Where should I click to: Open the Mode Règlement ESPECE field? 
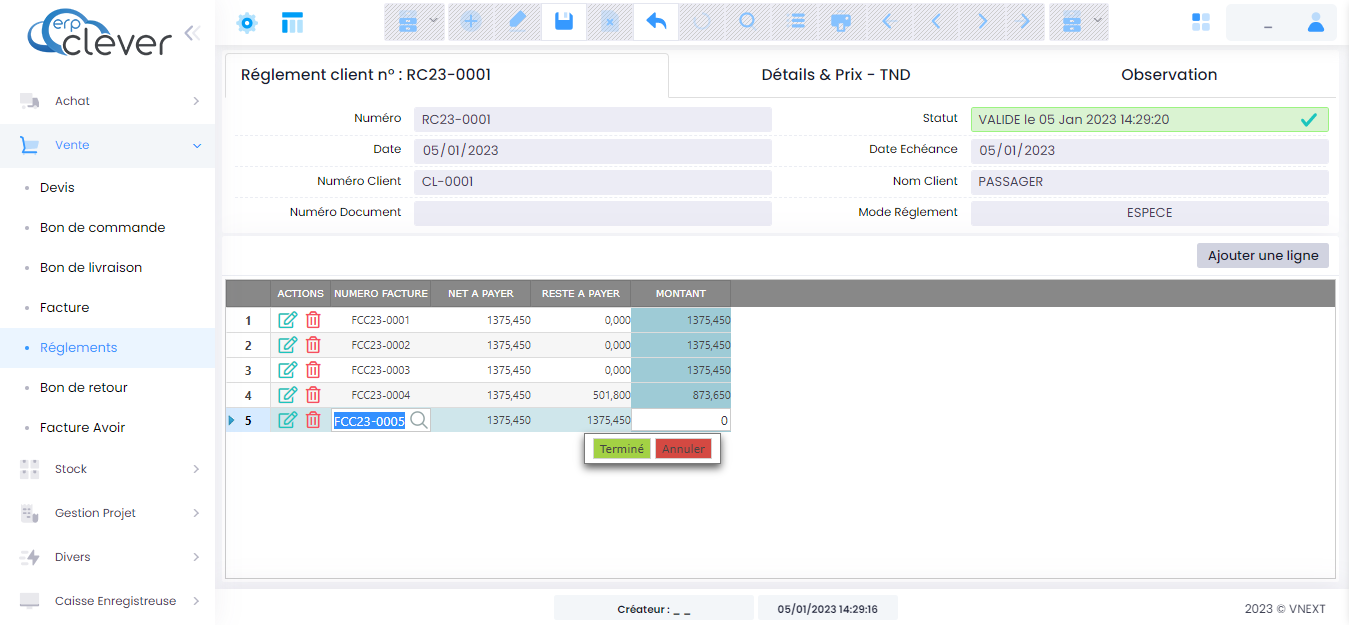pos(1150,213)
